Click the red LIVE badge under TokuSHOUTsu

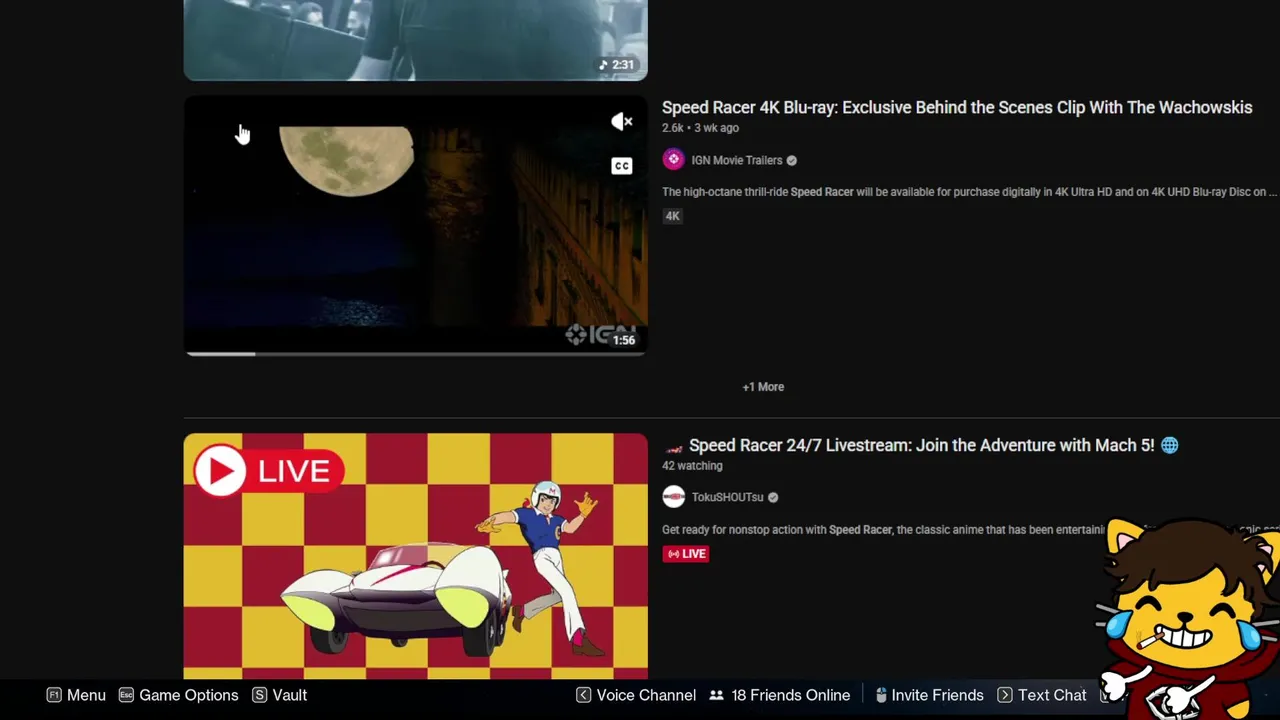point(686,554)
